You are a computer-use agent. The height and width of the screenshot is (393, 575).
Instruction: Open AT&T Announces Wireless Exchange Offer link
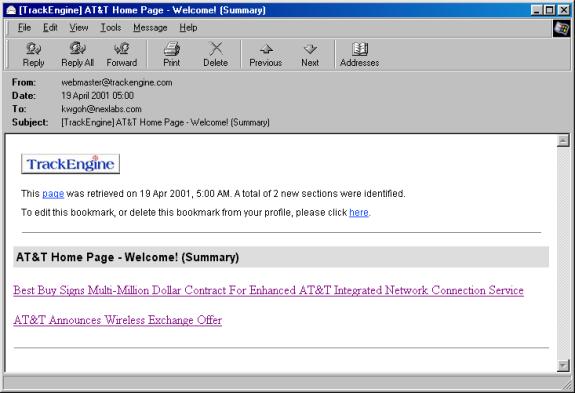118,320
